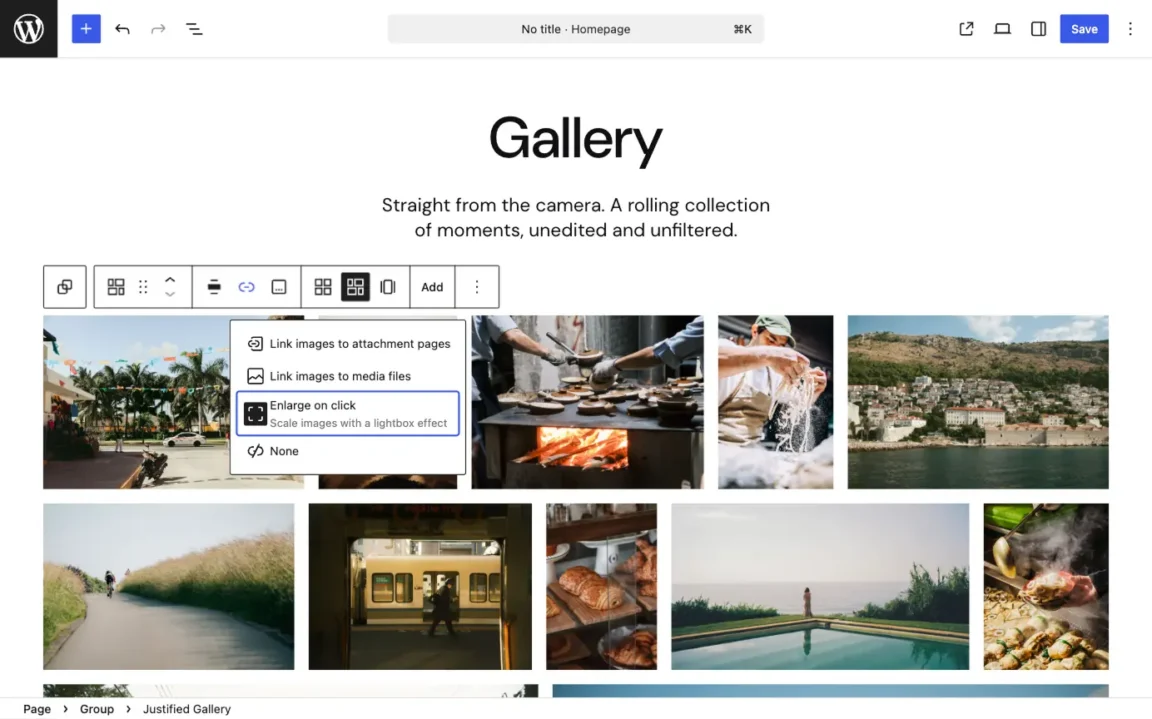Screen dimensions: 1152x719
Task: Click the Gallery heading
Action: (575, 139)
